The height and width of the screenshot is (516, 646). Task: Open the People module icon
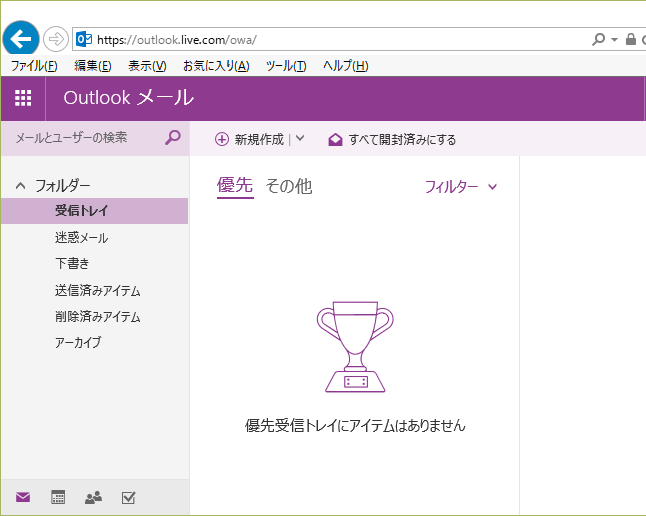click(94, 497)
